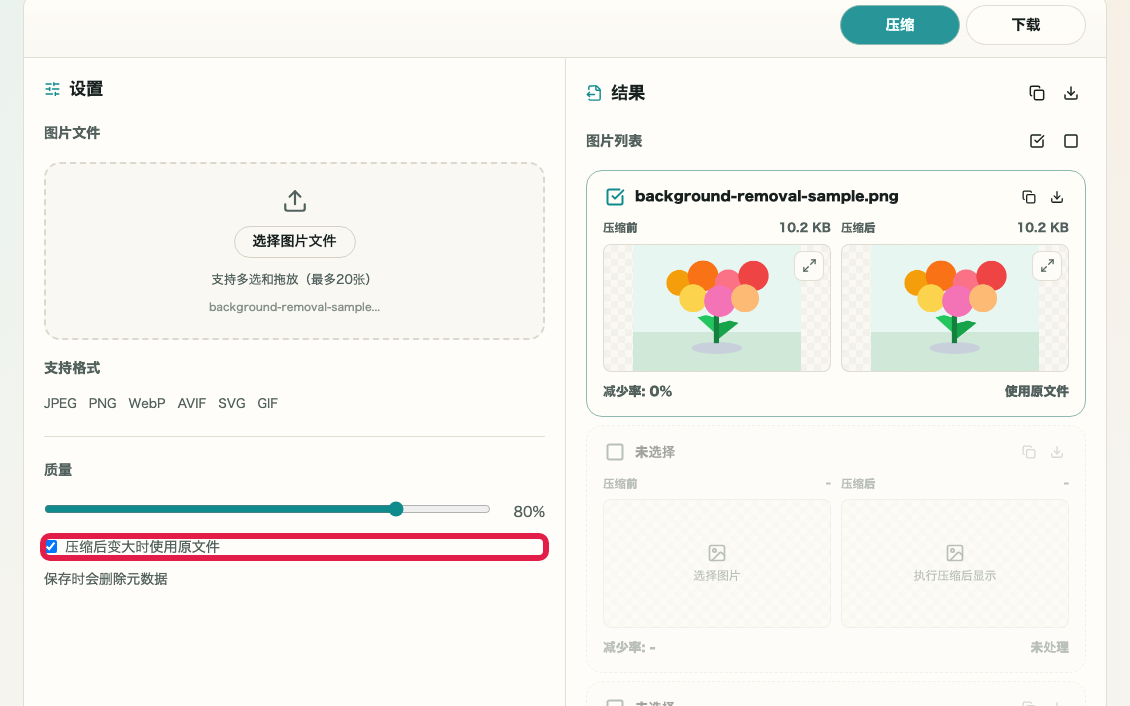Download all results via the results header download icon
The height and width of the screenshot is (706, 1130).
[x=1071, y=93]
